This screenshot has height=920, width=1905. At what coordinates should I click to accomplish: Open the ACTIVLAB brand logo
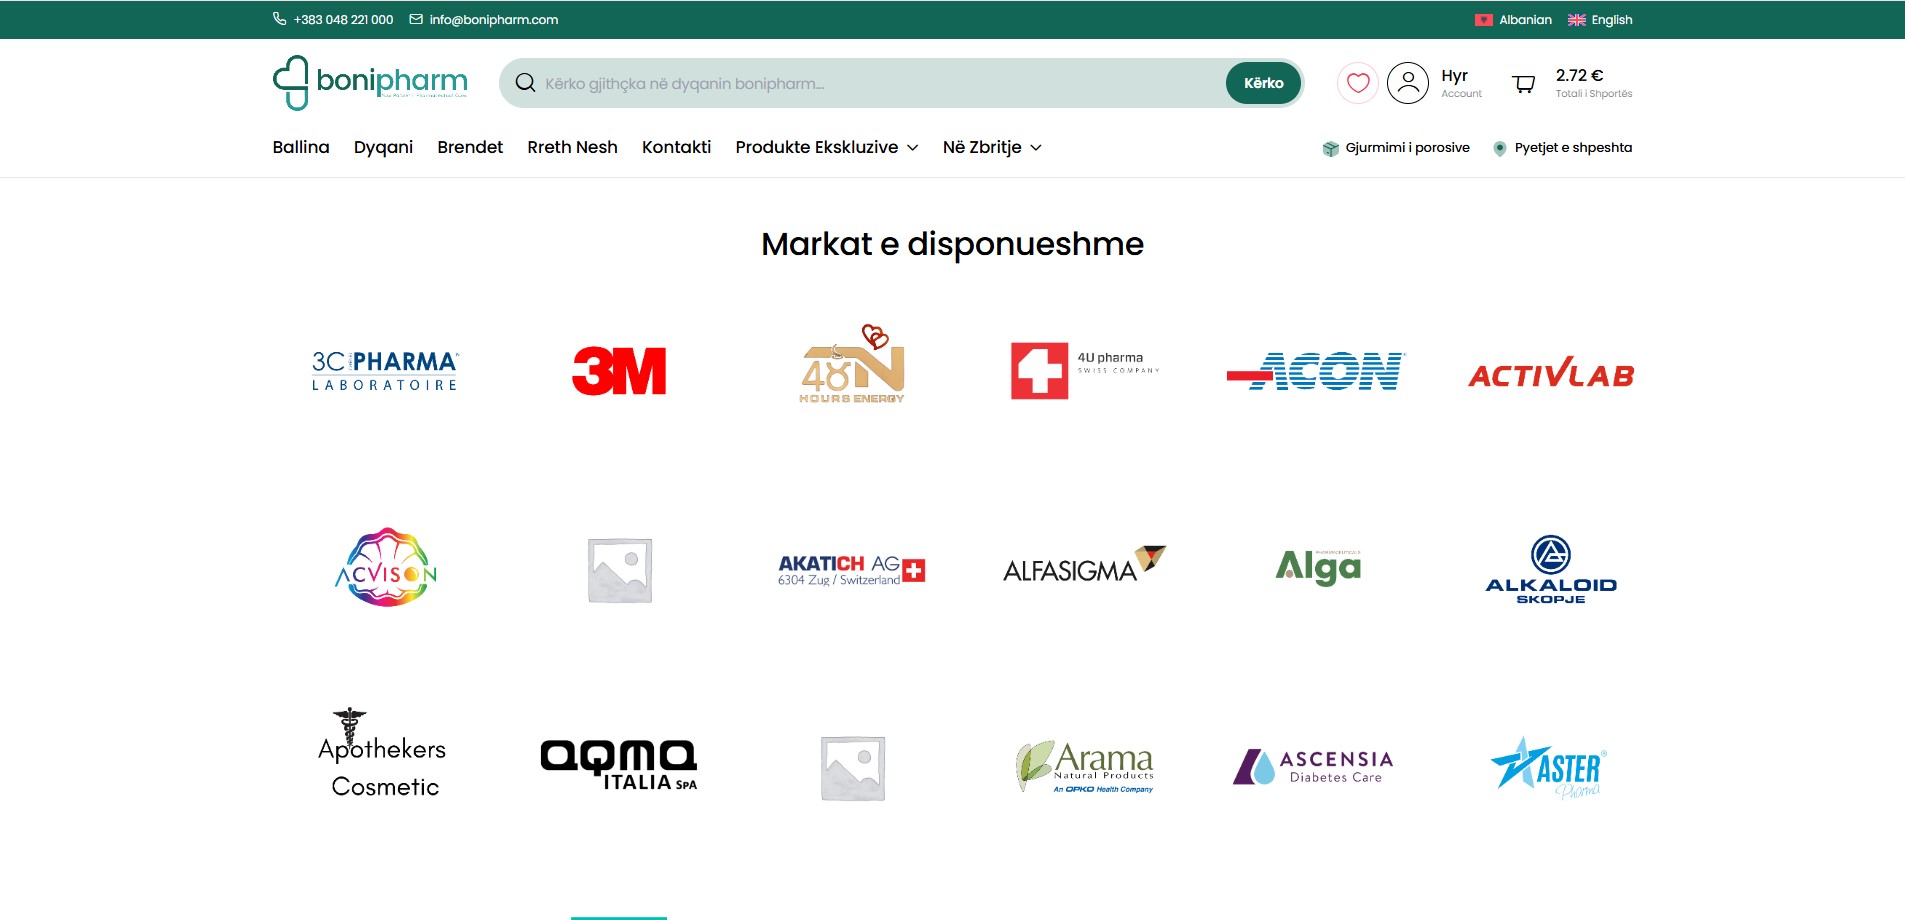coord(1551,373)
